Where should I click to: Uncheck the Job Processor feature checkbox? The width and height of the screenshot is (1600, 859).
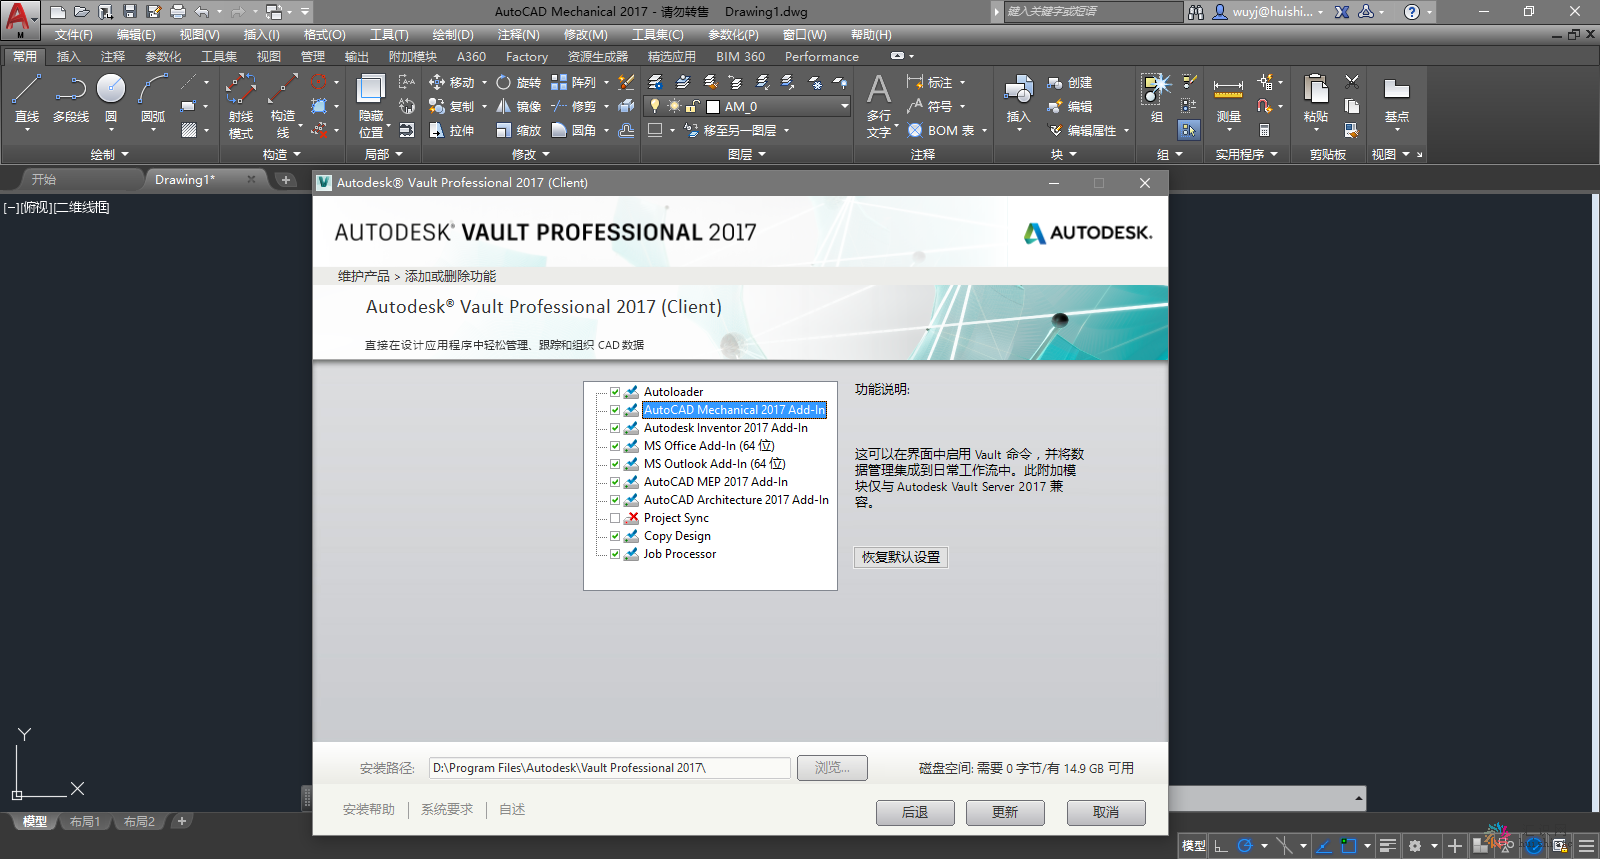[615, 554]
